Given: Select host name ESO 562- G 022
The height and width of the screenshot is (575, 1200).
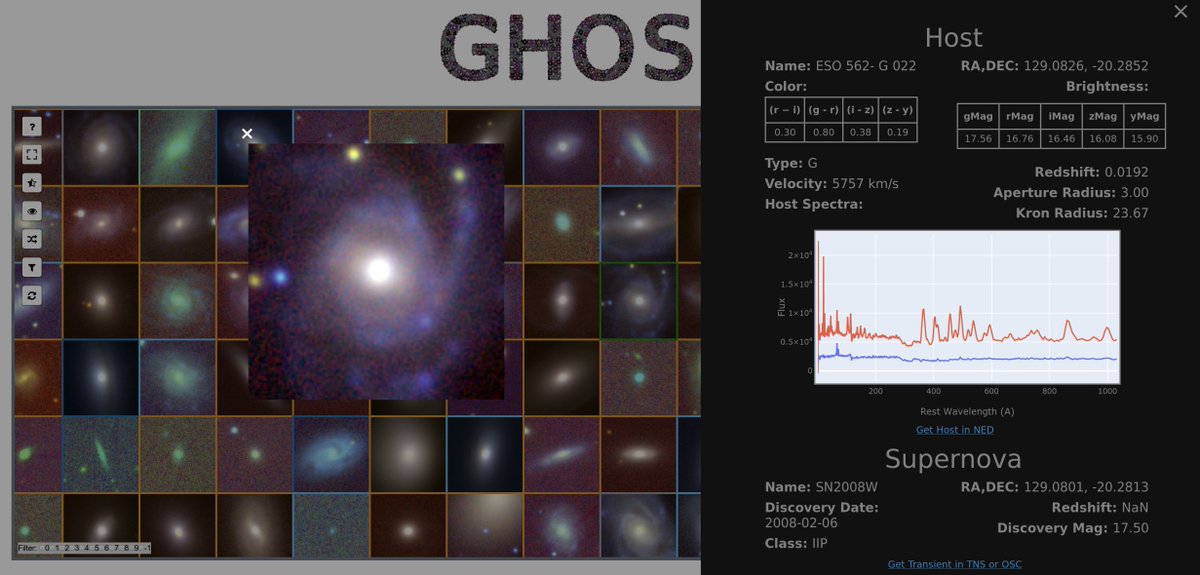Looking at the screenshot, I should point(866,66).
